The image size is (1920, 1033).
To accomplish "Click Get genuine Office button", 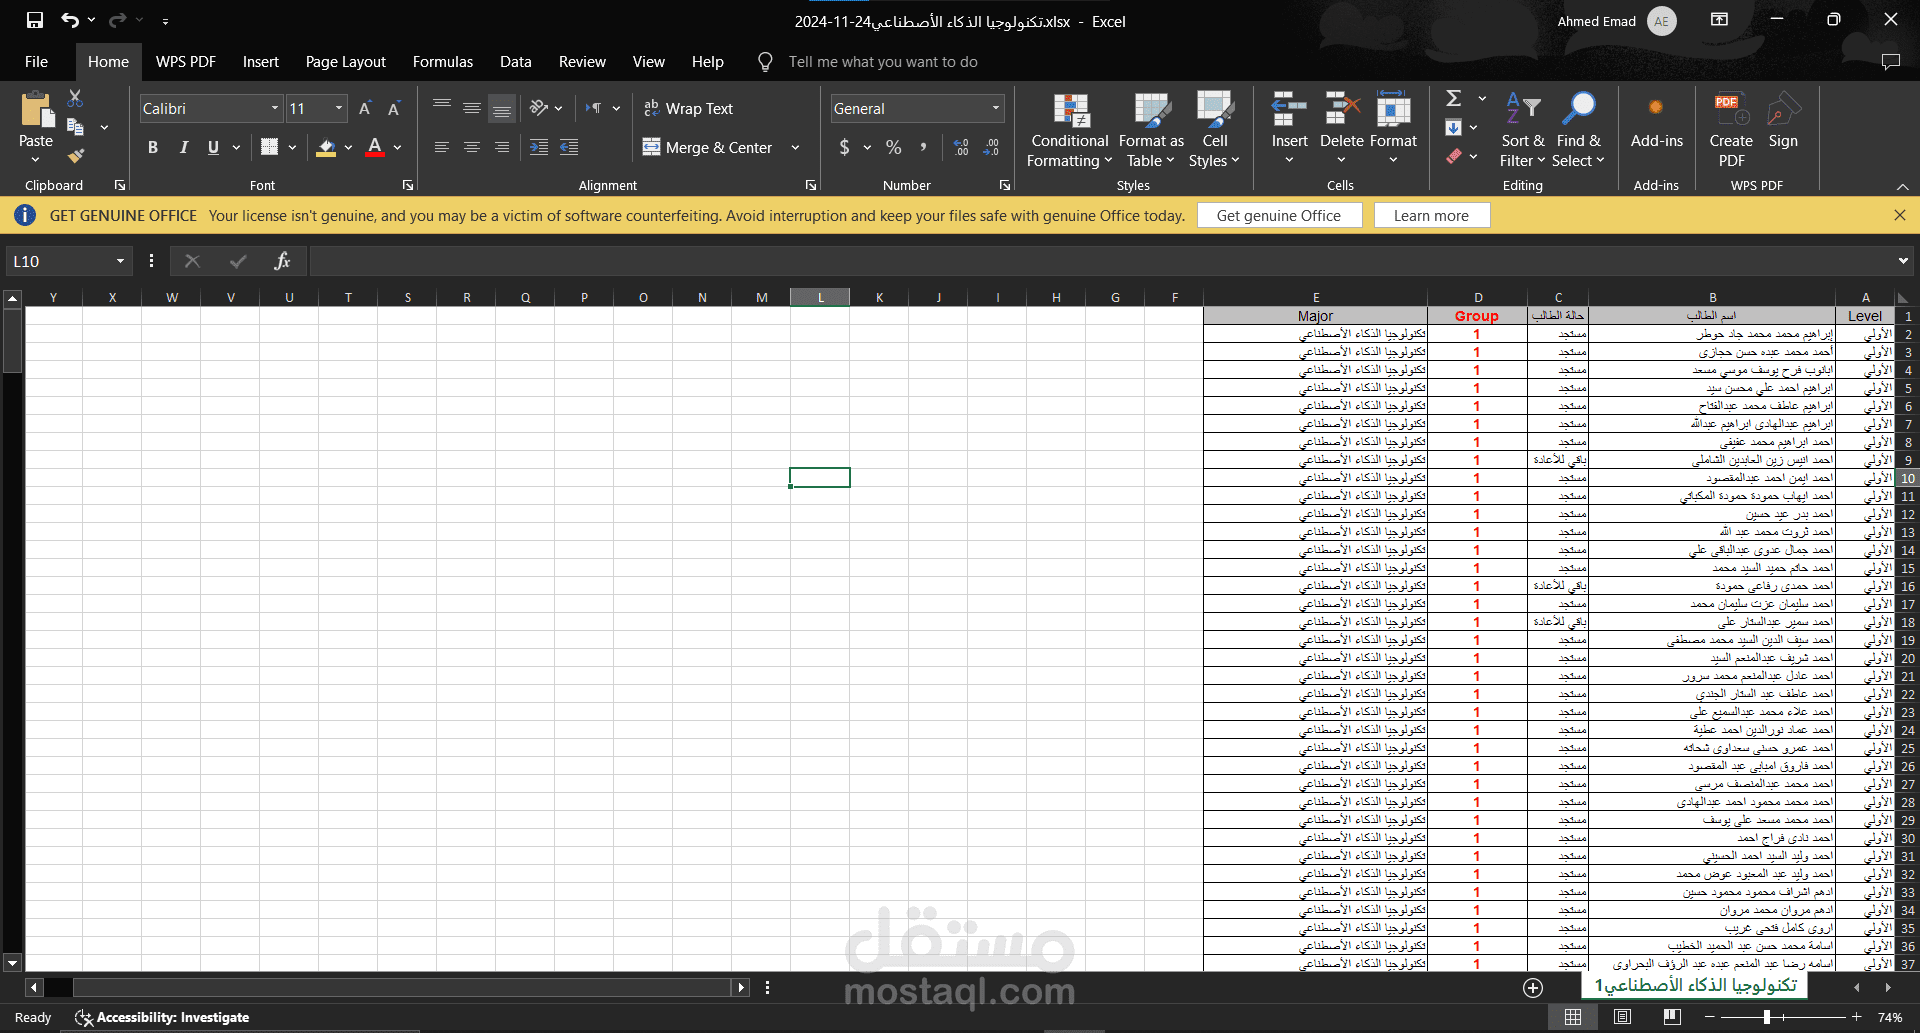I will 1279,215.
